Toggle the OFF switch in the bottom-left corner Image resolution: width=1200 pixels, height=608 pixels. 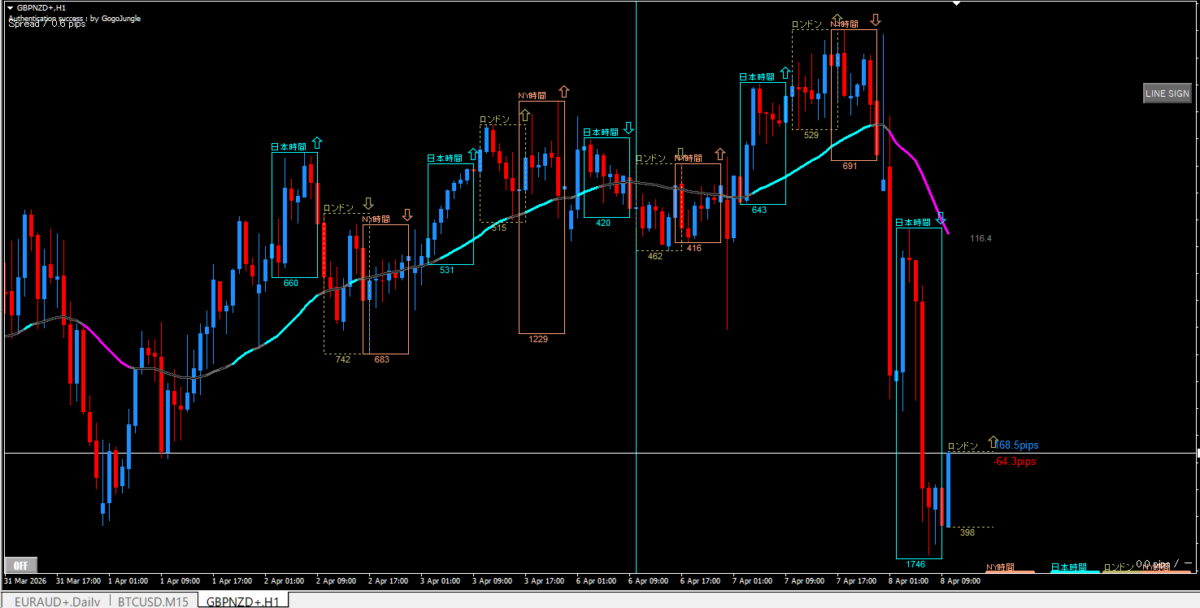(x=20, y=564)
